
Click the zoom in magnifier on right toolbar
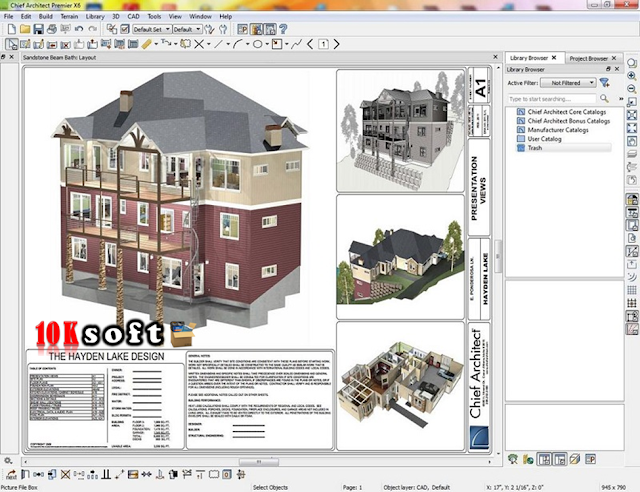pos(631,76)
